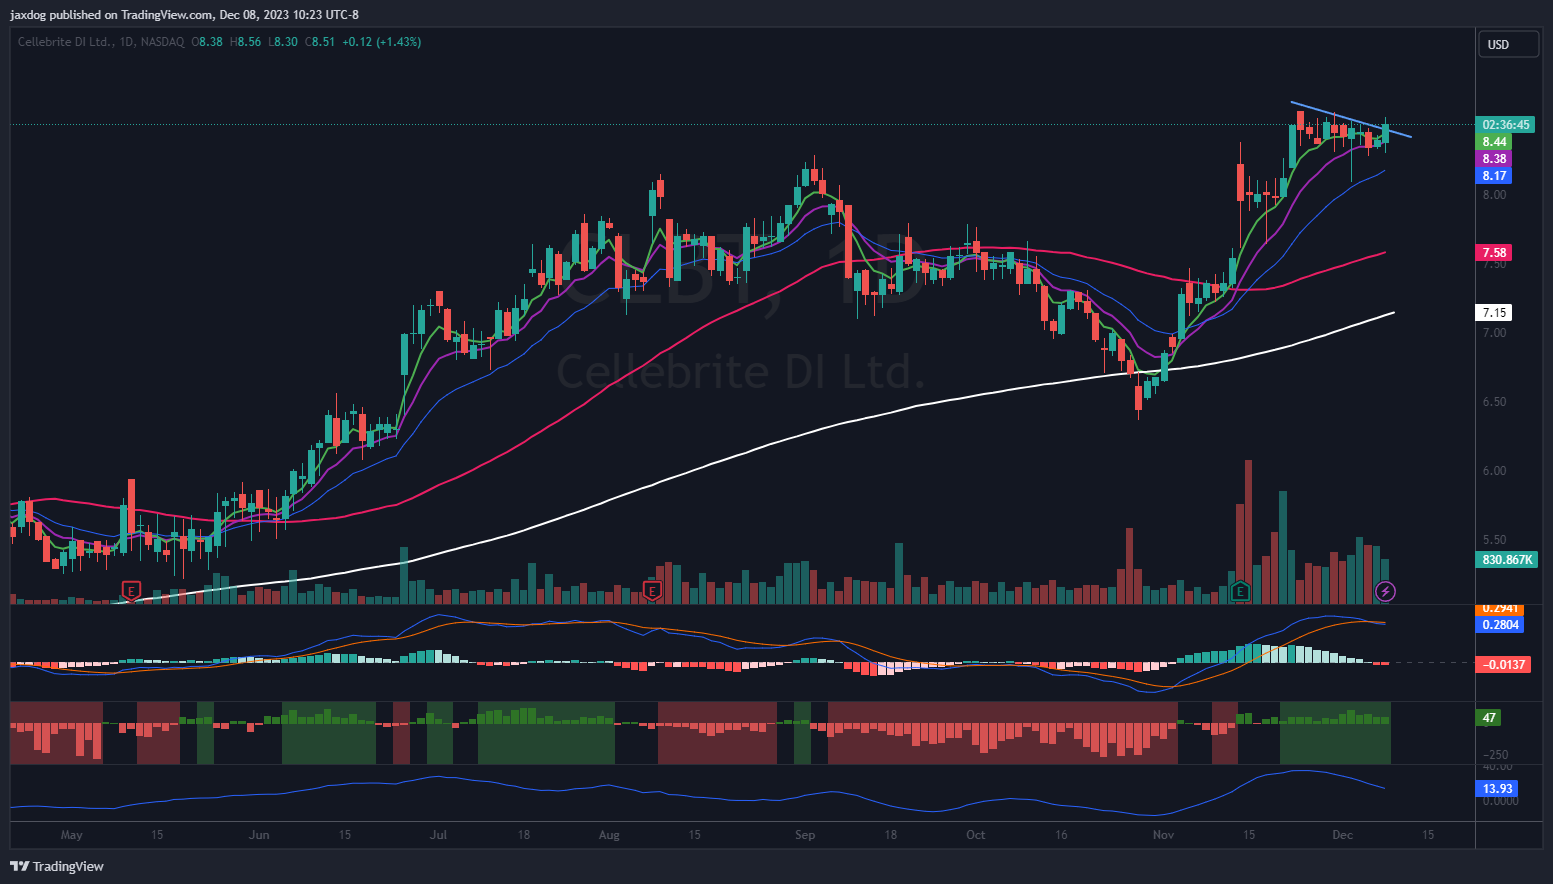This screenshot has width=1553, height=884.
Task: Click the green indicator value label 47
Action: (1489, 718)
